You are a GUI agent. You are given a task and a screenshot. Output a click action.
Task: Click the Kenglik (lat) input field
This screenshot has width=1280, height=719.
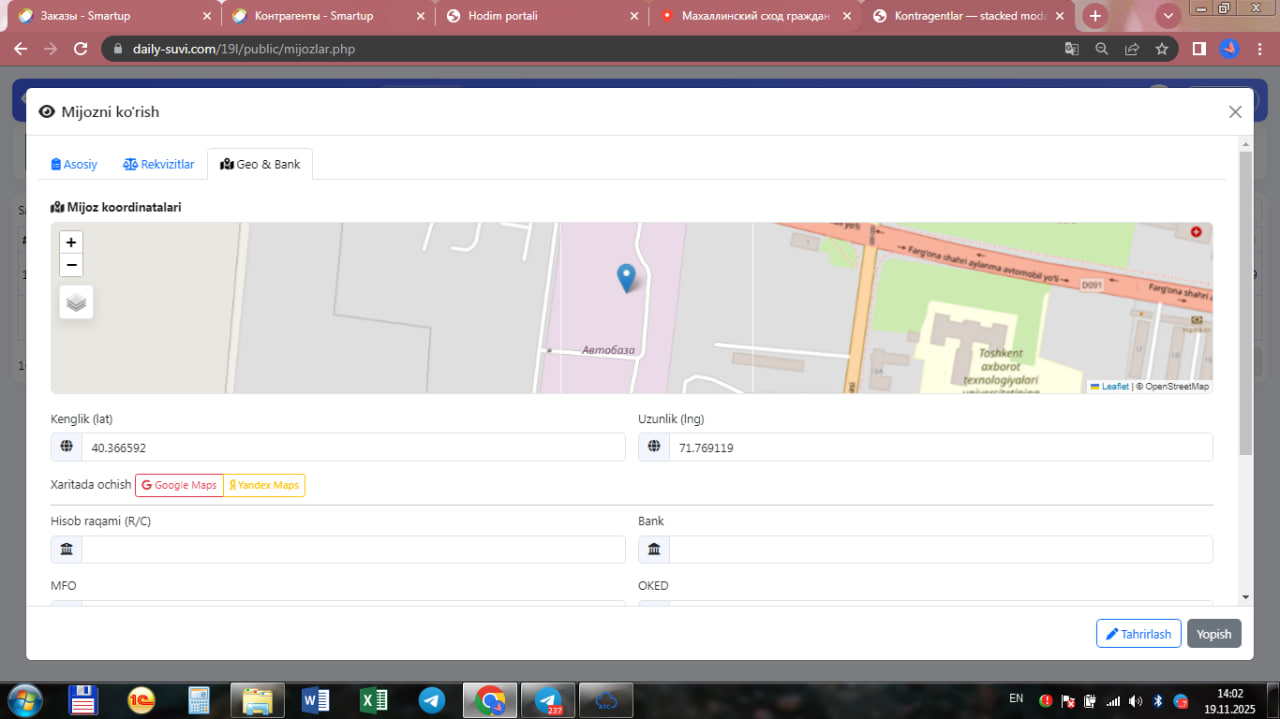pyautogui.click(x=352, y=448)
